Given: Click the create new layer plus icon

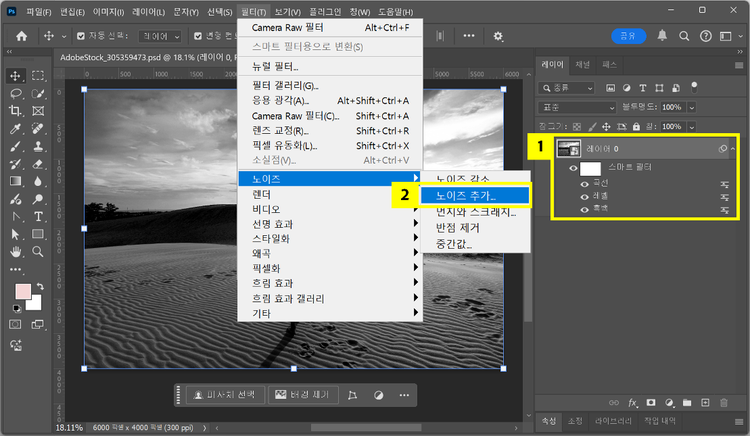Looking at the screenshot, I should [705, 403].
